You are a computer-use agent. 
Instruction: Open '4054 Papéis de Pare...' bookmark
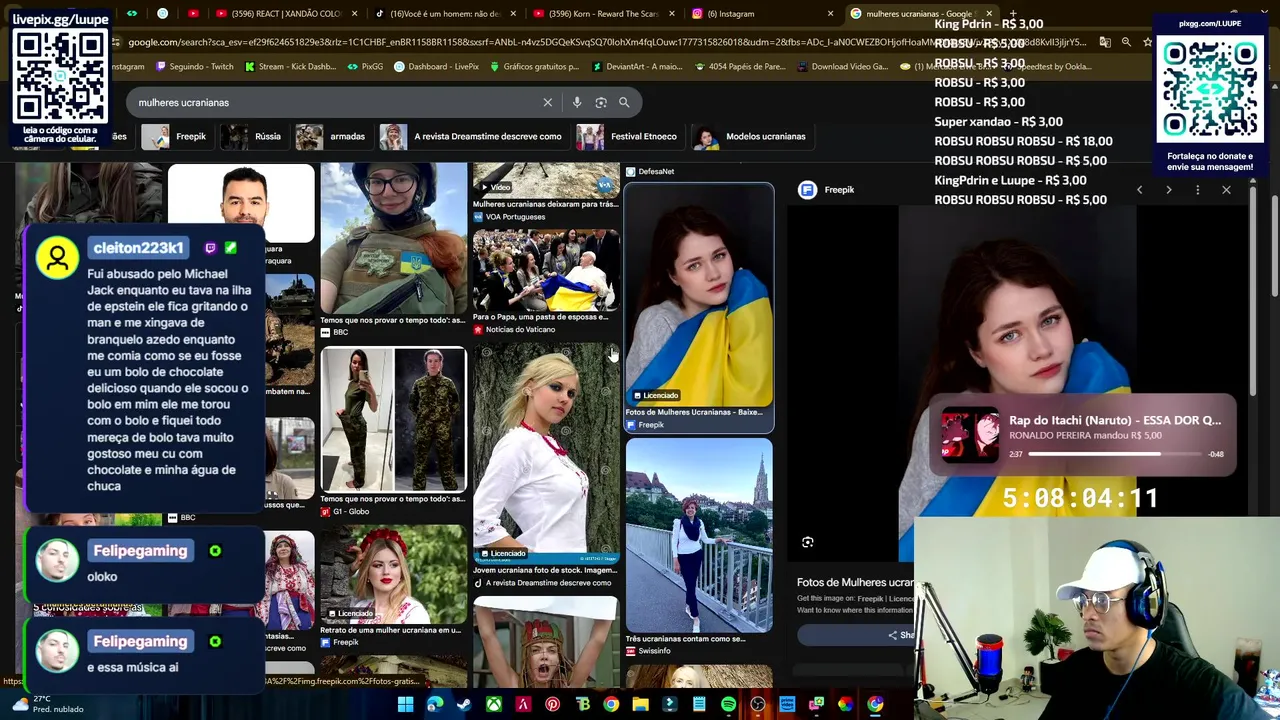(739, 67)
